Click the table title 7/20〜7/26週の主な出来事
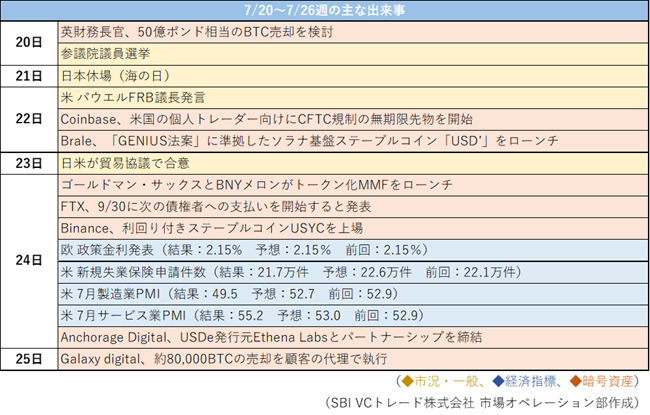The width and height of the screenshot is (650, 415). pos(325,10)
